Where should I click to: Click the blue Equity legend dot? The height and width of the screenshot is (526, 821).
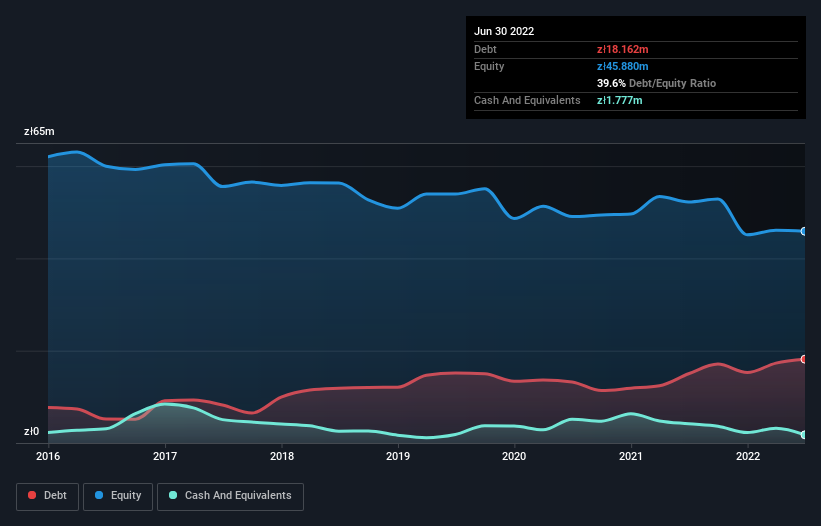(99, 495)
